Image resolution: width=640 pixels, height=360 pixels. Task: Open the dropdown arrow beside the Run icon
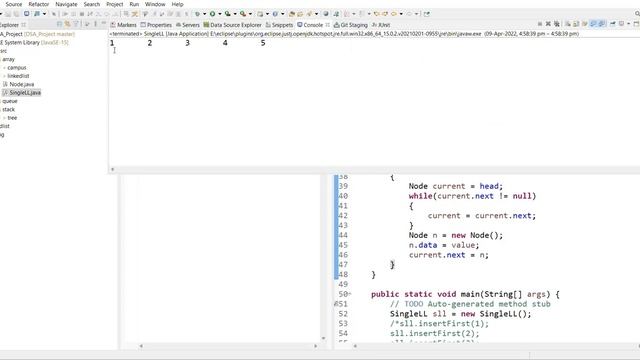point(220,14)
